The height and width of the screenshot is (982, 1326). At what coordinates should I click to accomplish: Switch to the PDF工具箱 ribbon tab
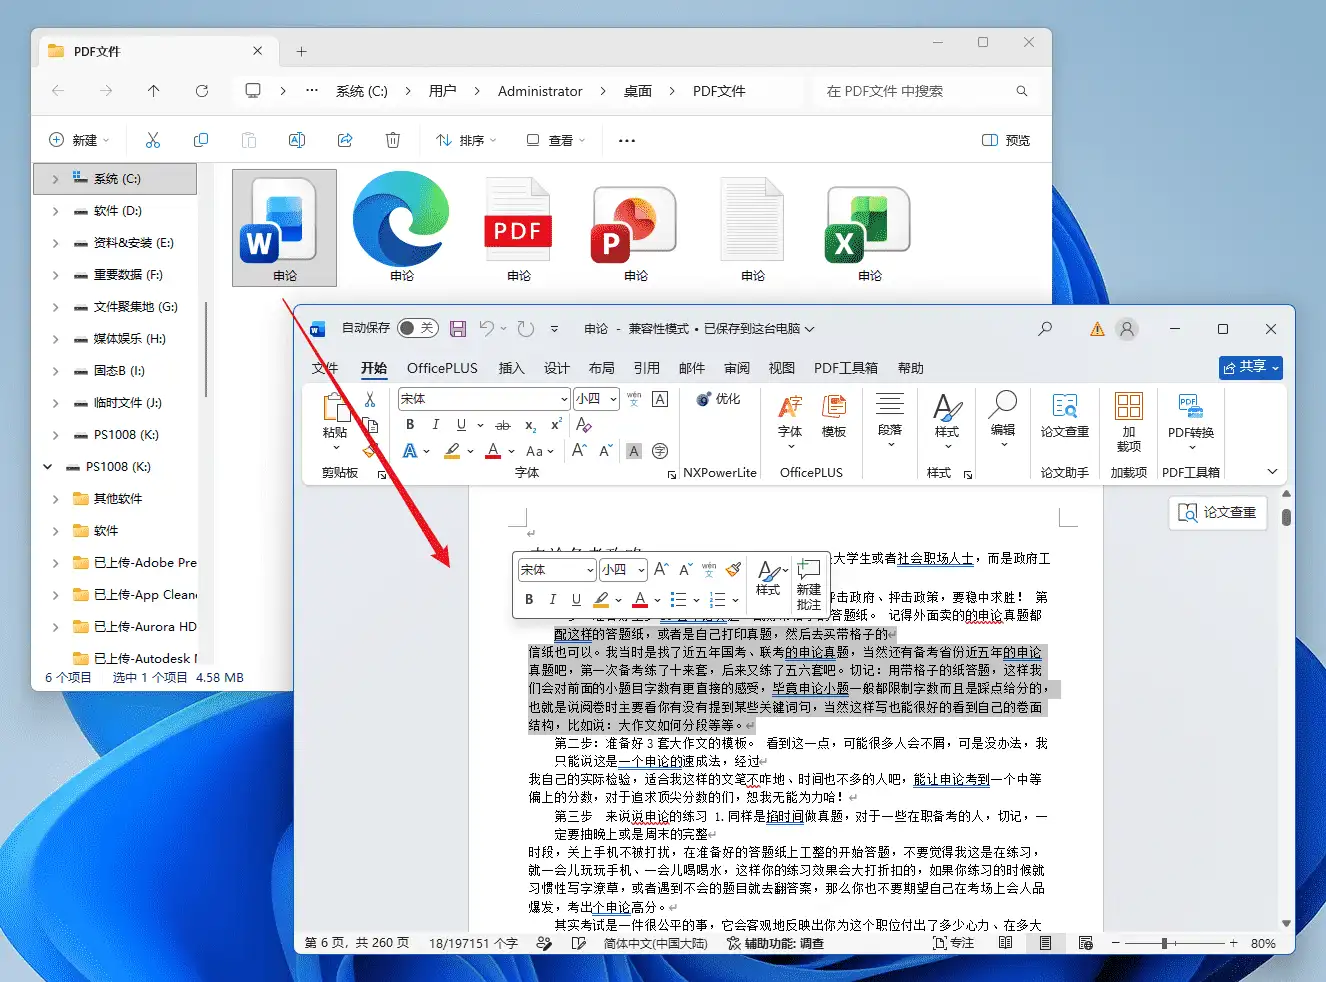(x=846, y=368)
